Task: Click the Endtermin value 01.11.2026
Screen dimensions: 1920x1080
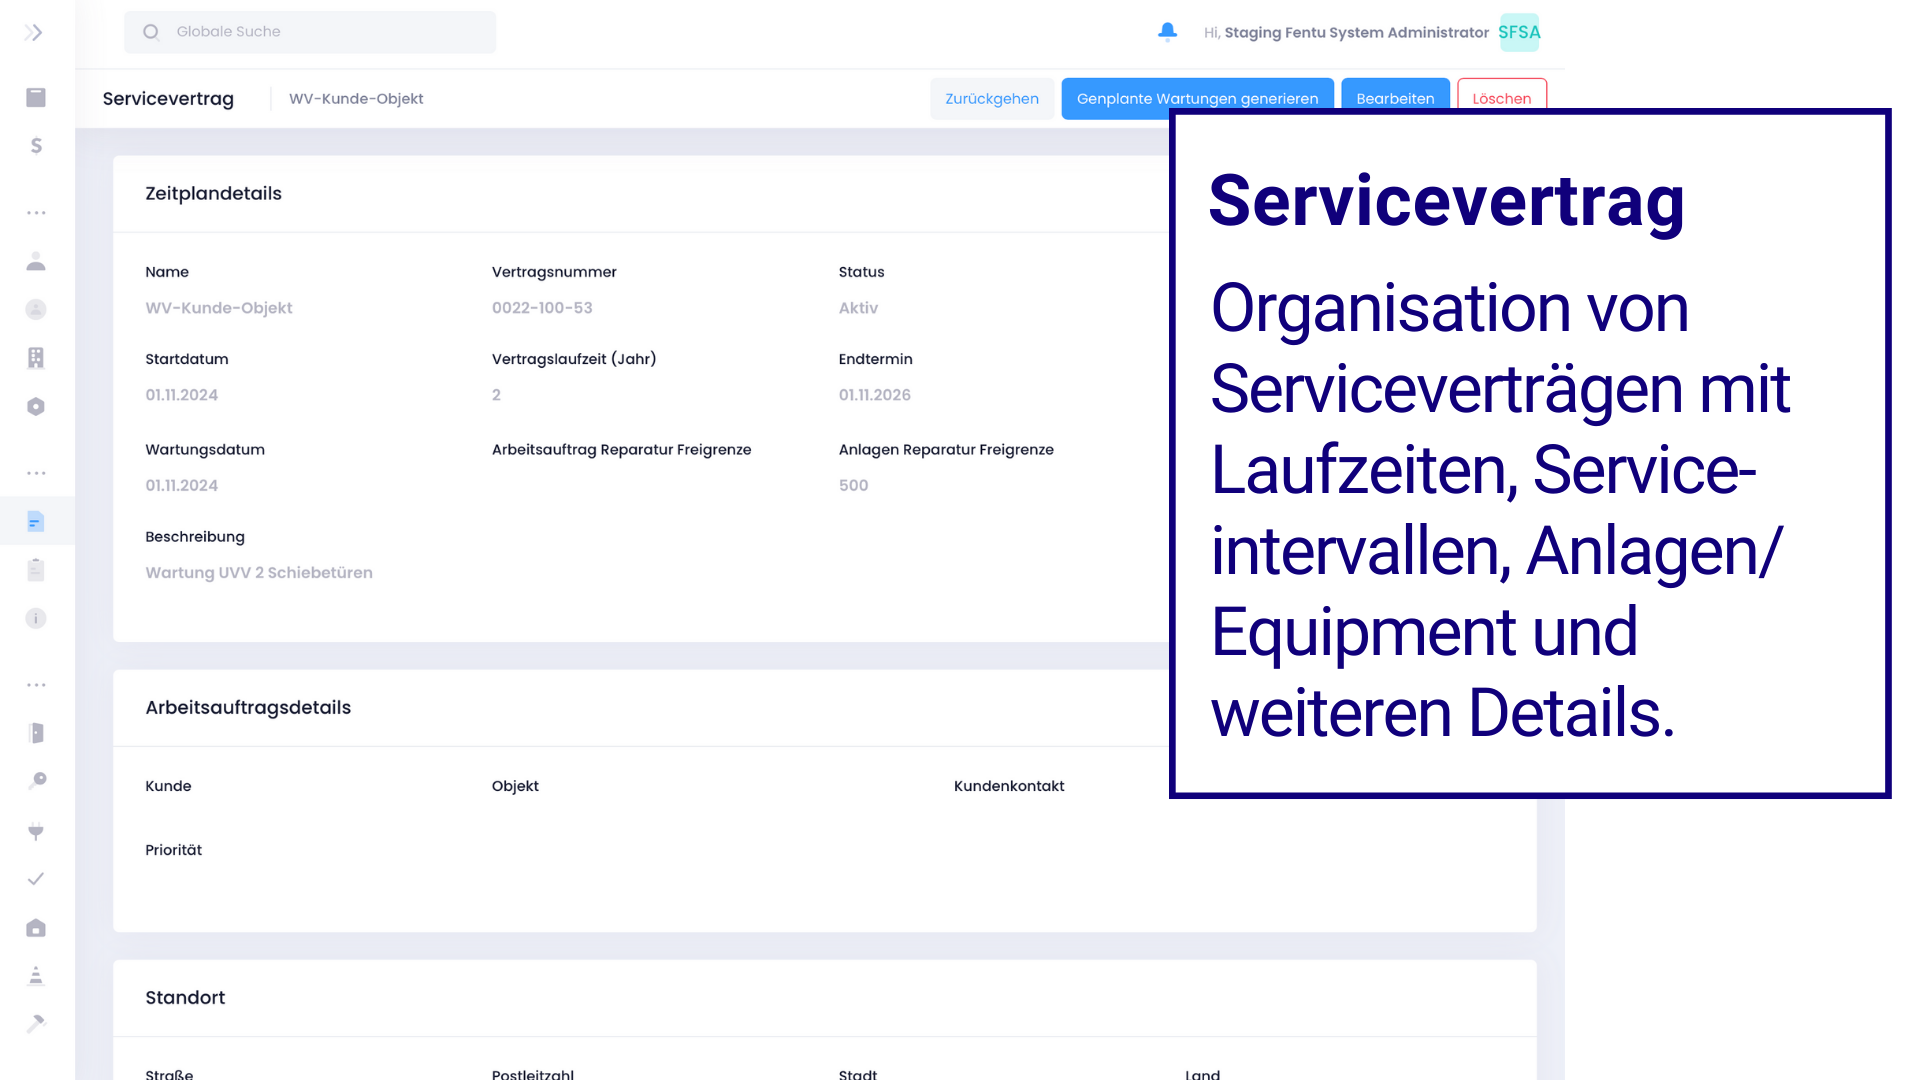Action: pyautogui.click(x=875, y=395)
